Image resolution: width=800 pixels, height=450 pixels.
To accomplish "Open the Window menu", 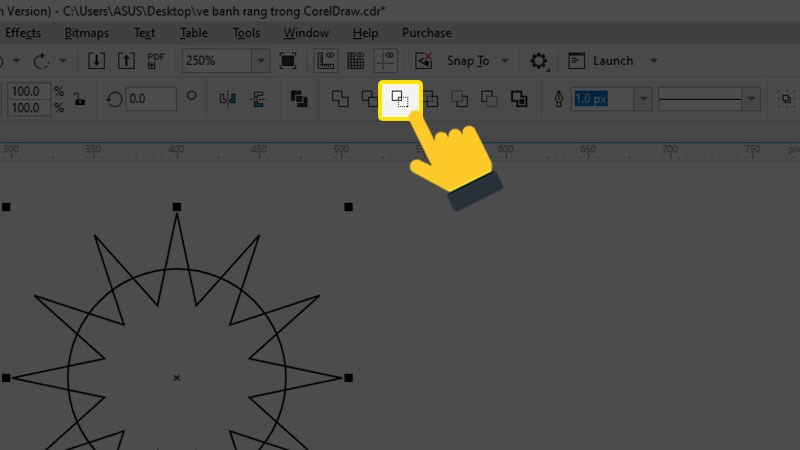I will (306, 33).
